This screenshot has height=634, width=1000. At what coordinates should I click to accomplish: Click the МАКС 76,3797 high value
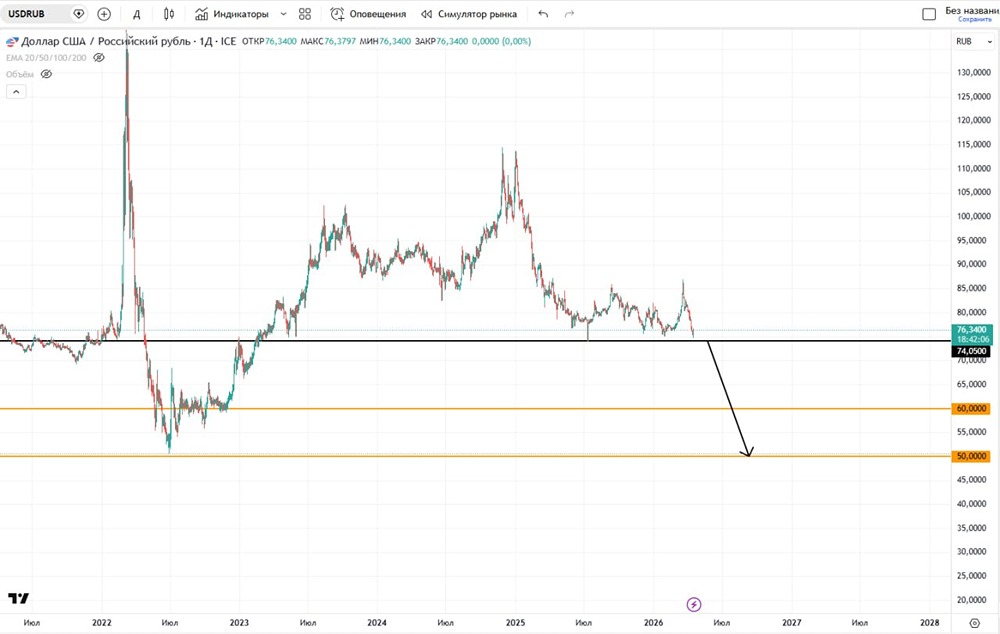(x=328, y=41)
